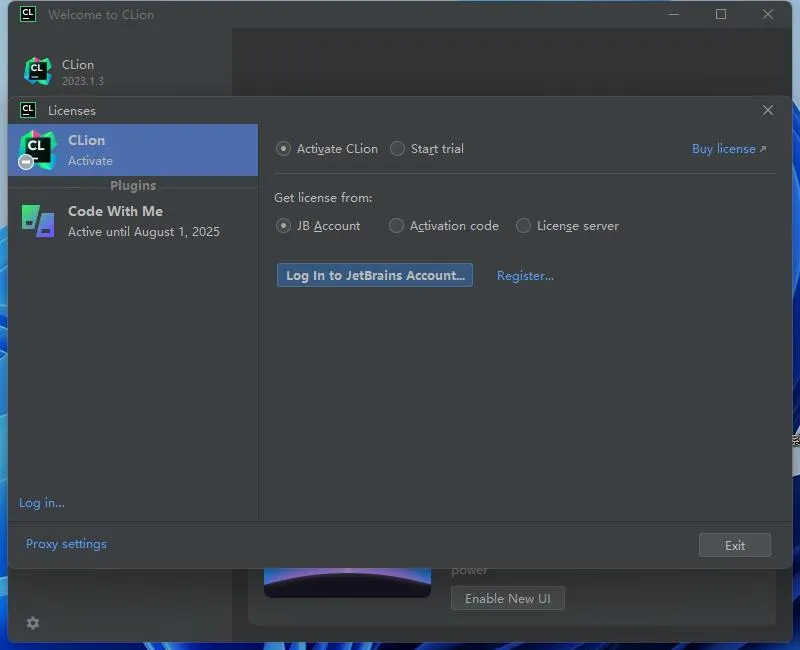Select the Code With Me plugin entry
The image size is (800, 650).
133,221
